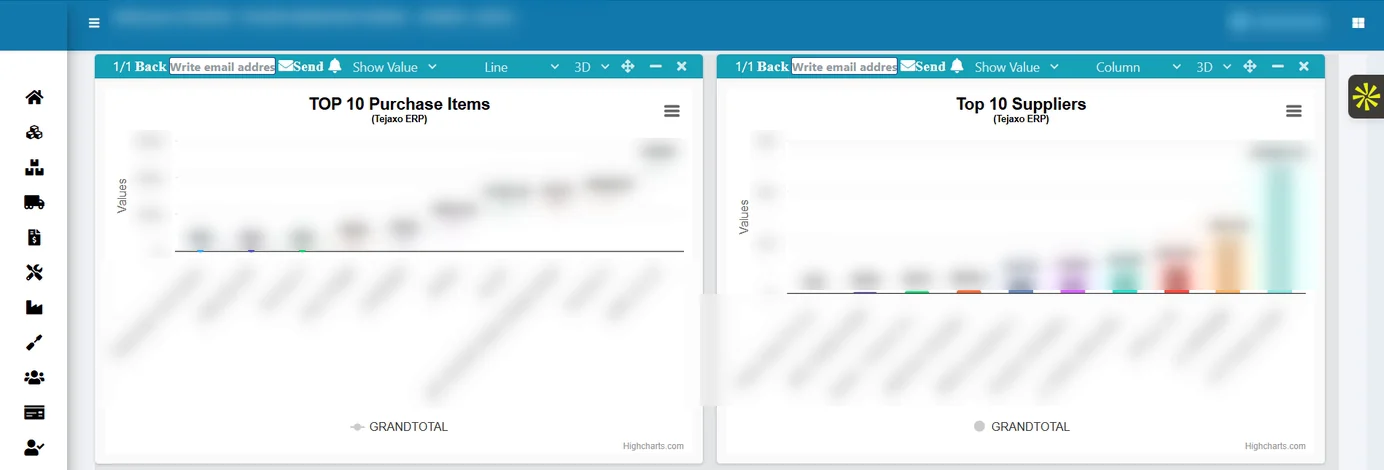The width and height of the screenshot is (1384, 470).
Task: Open Highcharts context menu in Purchase Items chart
Action: (672, 111)
